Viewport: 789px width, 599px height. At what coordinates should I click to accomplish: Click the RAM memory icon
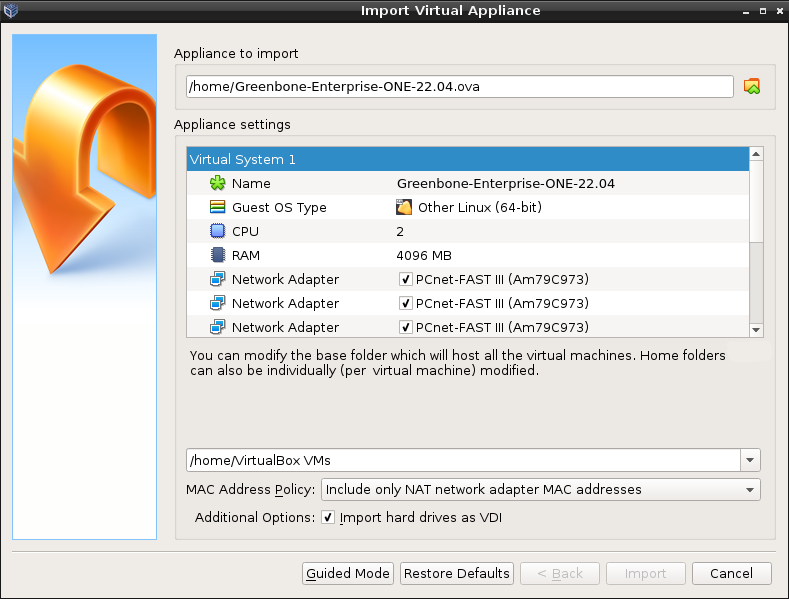(217, 256)
